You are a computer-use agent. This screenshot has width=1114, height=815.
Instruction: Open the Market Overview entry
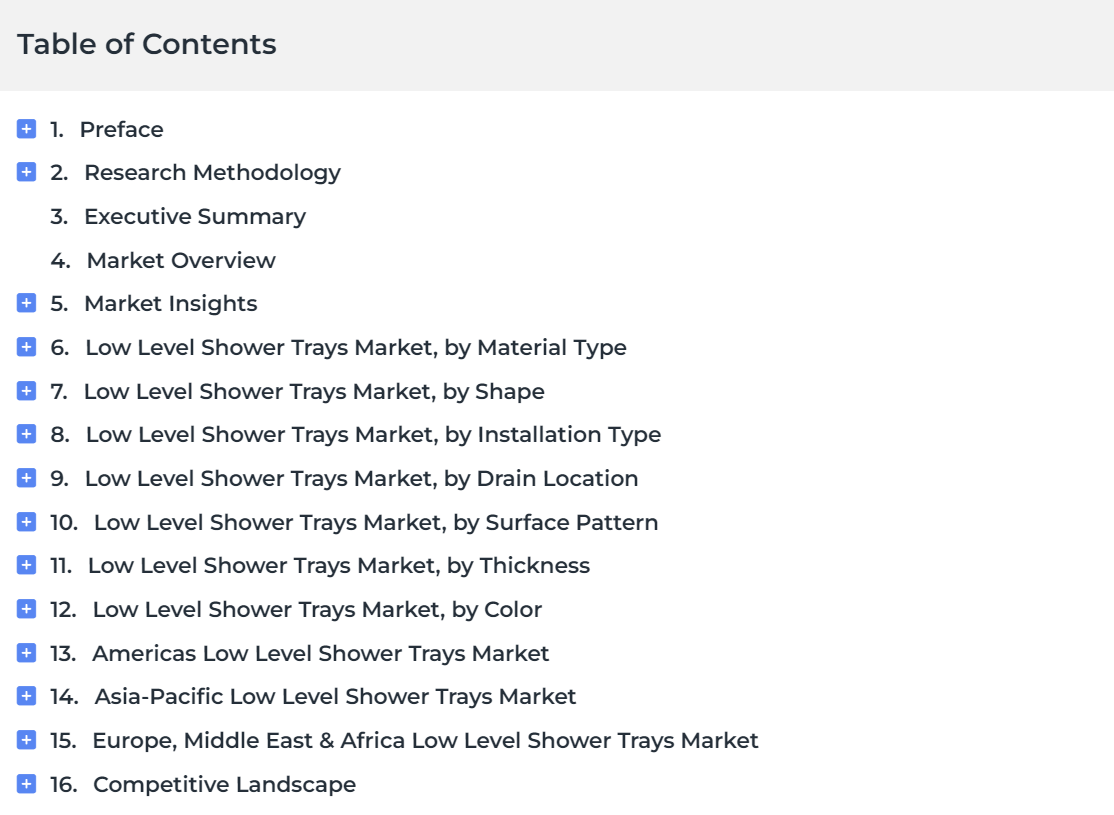[x=181, y=260]
